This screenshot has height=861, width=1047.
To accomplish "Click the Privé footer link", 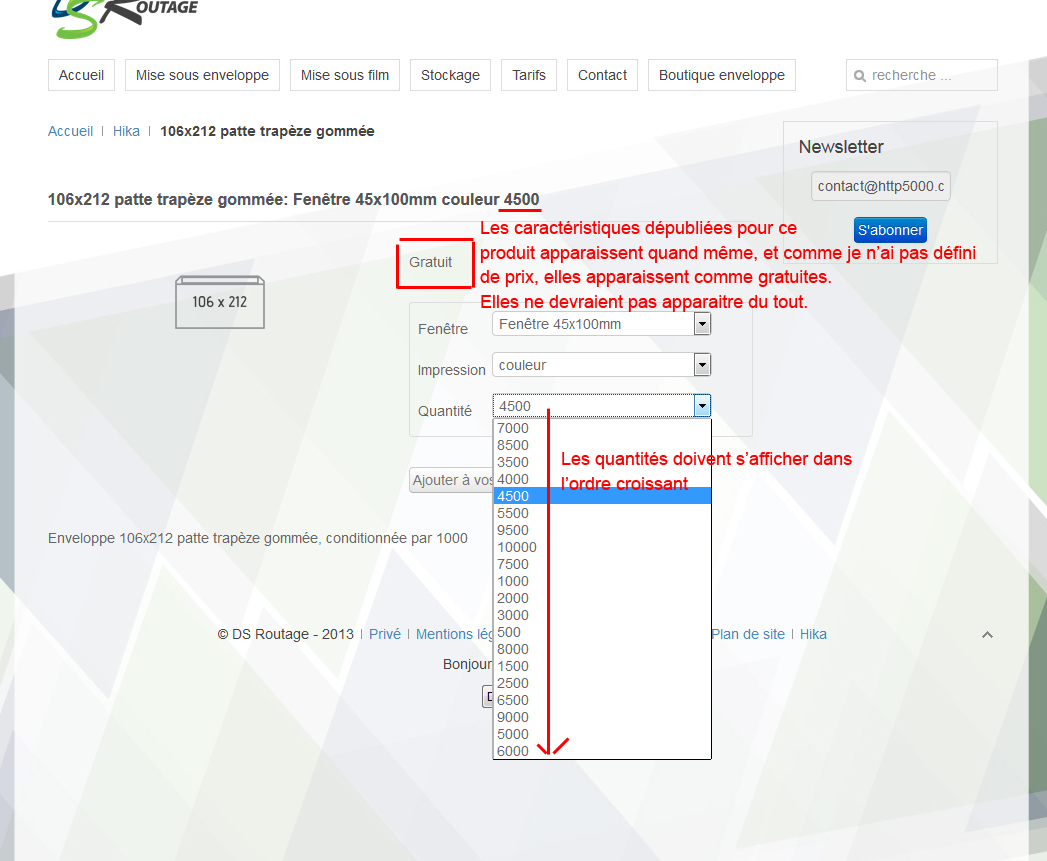I will click(385, 635).
